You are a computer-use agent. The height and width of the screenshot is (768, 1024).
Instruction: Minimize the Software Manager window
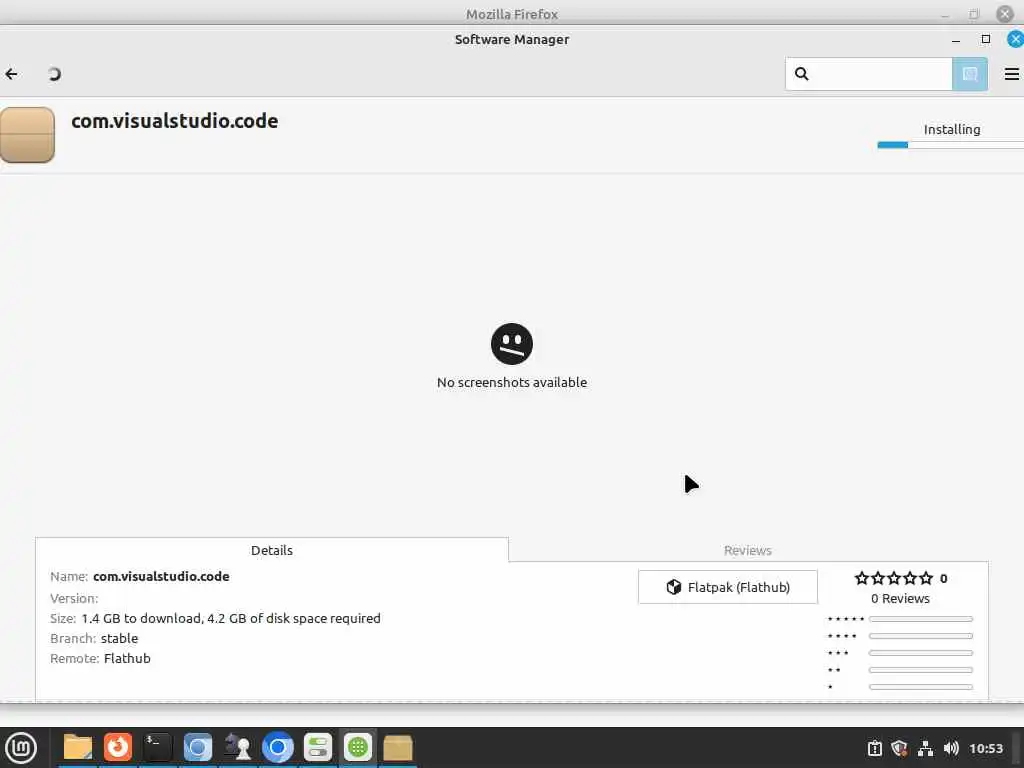(x=956, y=40)
